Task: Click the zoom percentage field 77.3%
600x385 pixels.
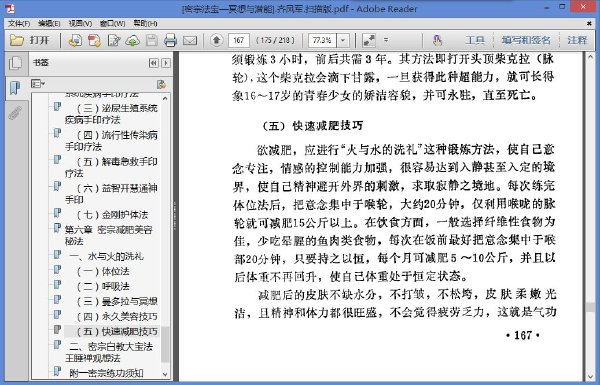Action: pos(322,40)
